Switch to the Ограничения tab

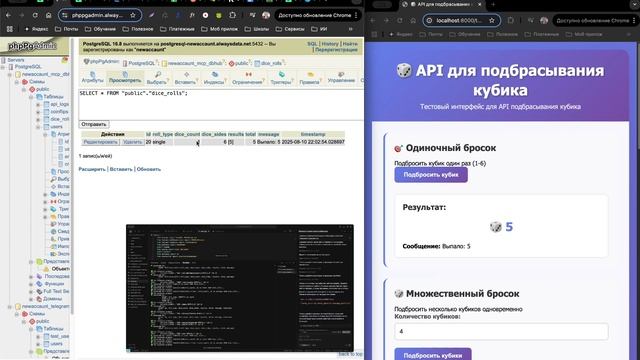coord(247,77)
